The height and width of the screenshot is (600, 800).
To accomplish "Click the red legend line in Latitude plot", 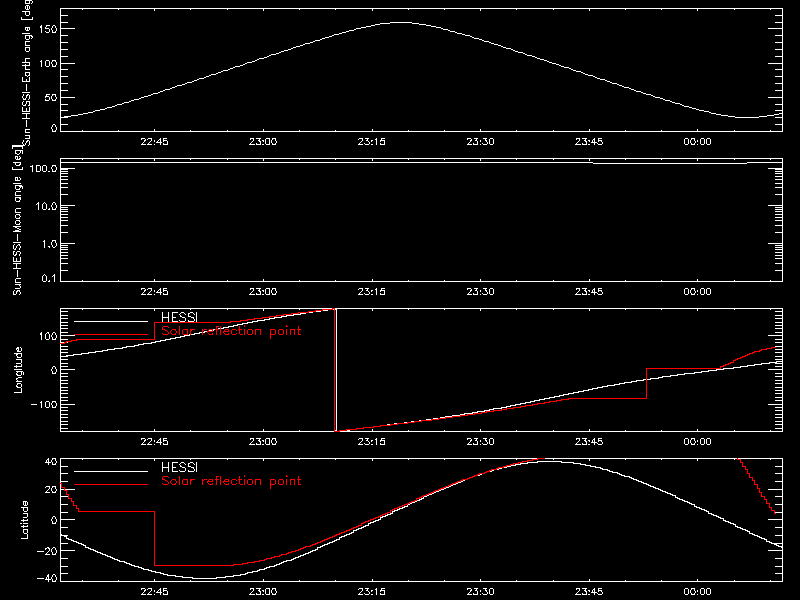I will pos(111,485).
